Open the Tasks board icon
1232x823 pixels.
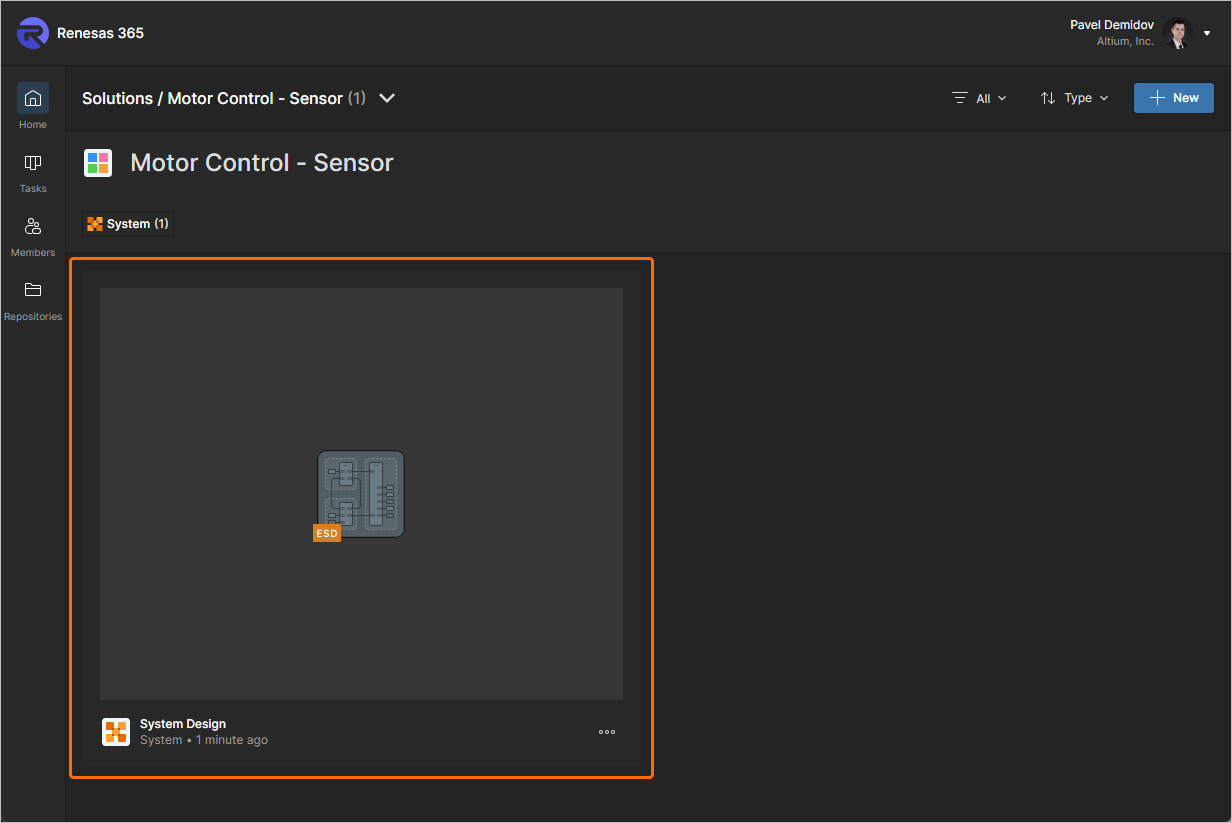point(33,163)
